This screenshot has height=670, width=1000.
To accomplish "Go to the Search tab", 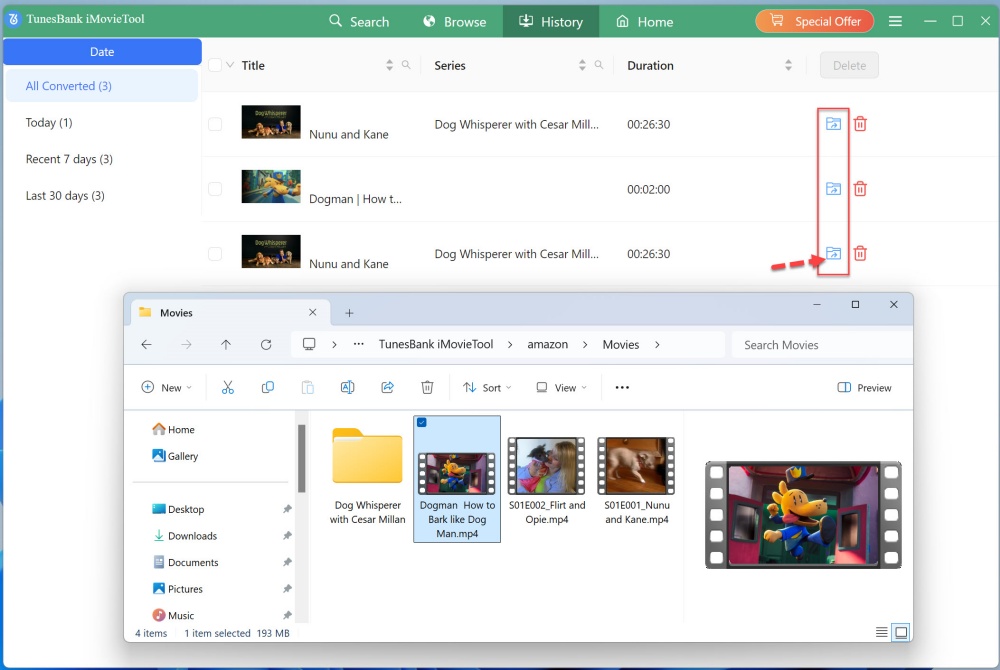I will [x=359, y=21].
